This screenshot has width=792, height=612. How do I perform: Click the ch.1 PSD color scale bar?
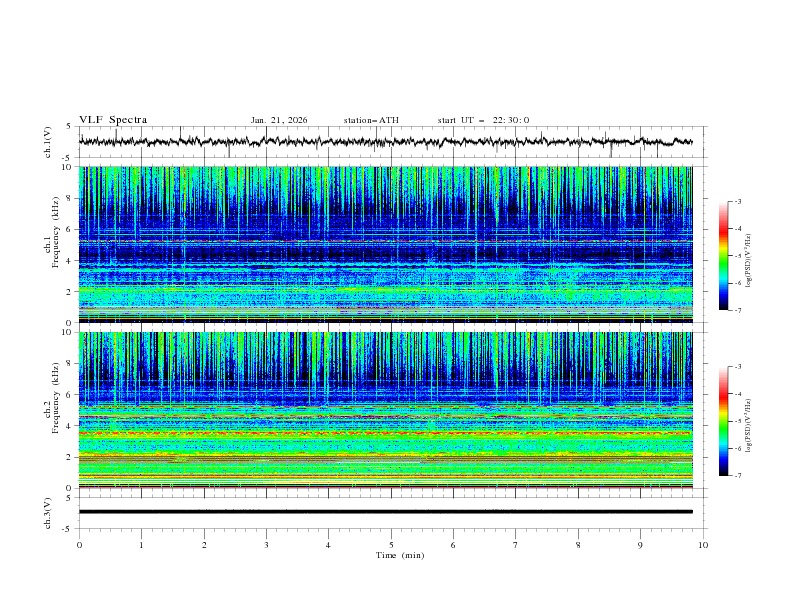[x=724, y=256]
